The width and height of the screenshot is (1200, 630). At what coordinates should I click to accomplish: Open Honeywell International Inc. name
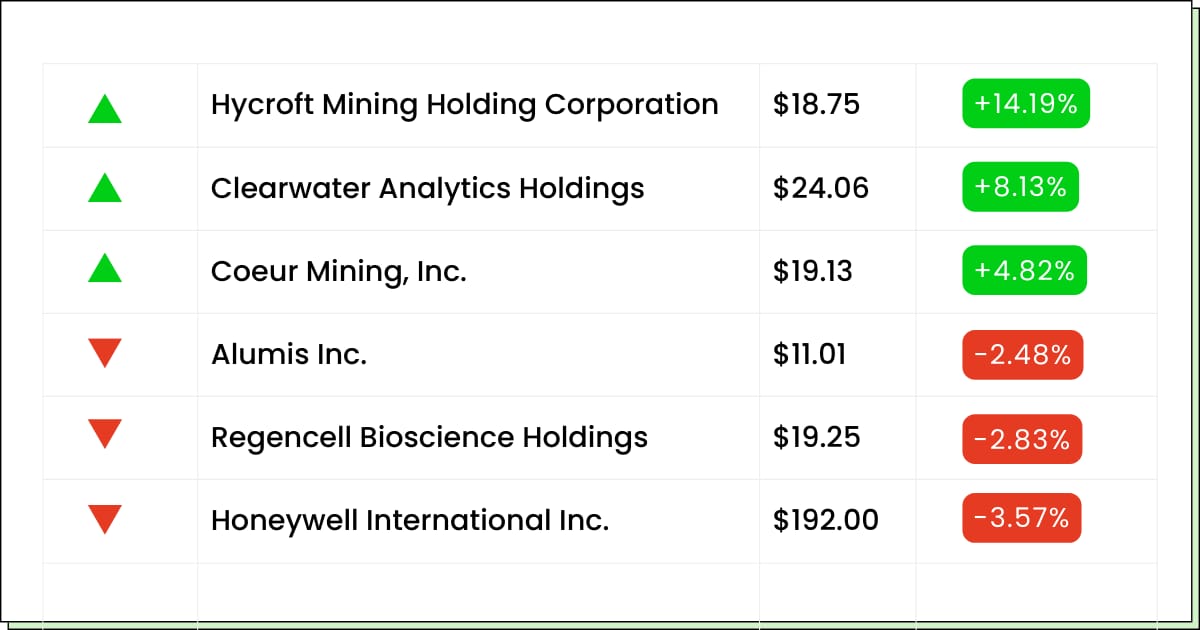(x=410, y=520)
